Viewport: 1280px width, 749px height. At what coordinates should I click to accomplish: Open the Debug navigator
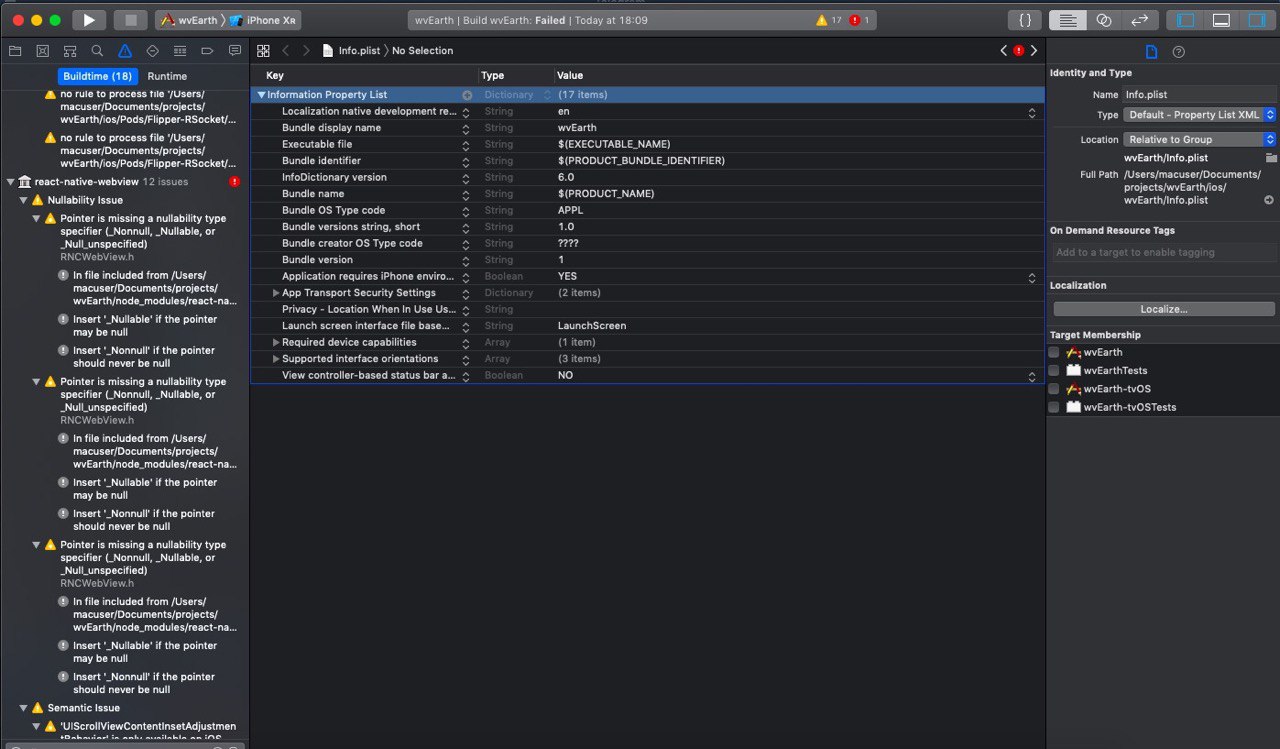pos(180,50)
